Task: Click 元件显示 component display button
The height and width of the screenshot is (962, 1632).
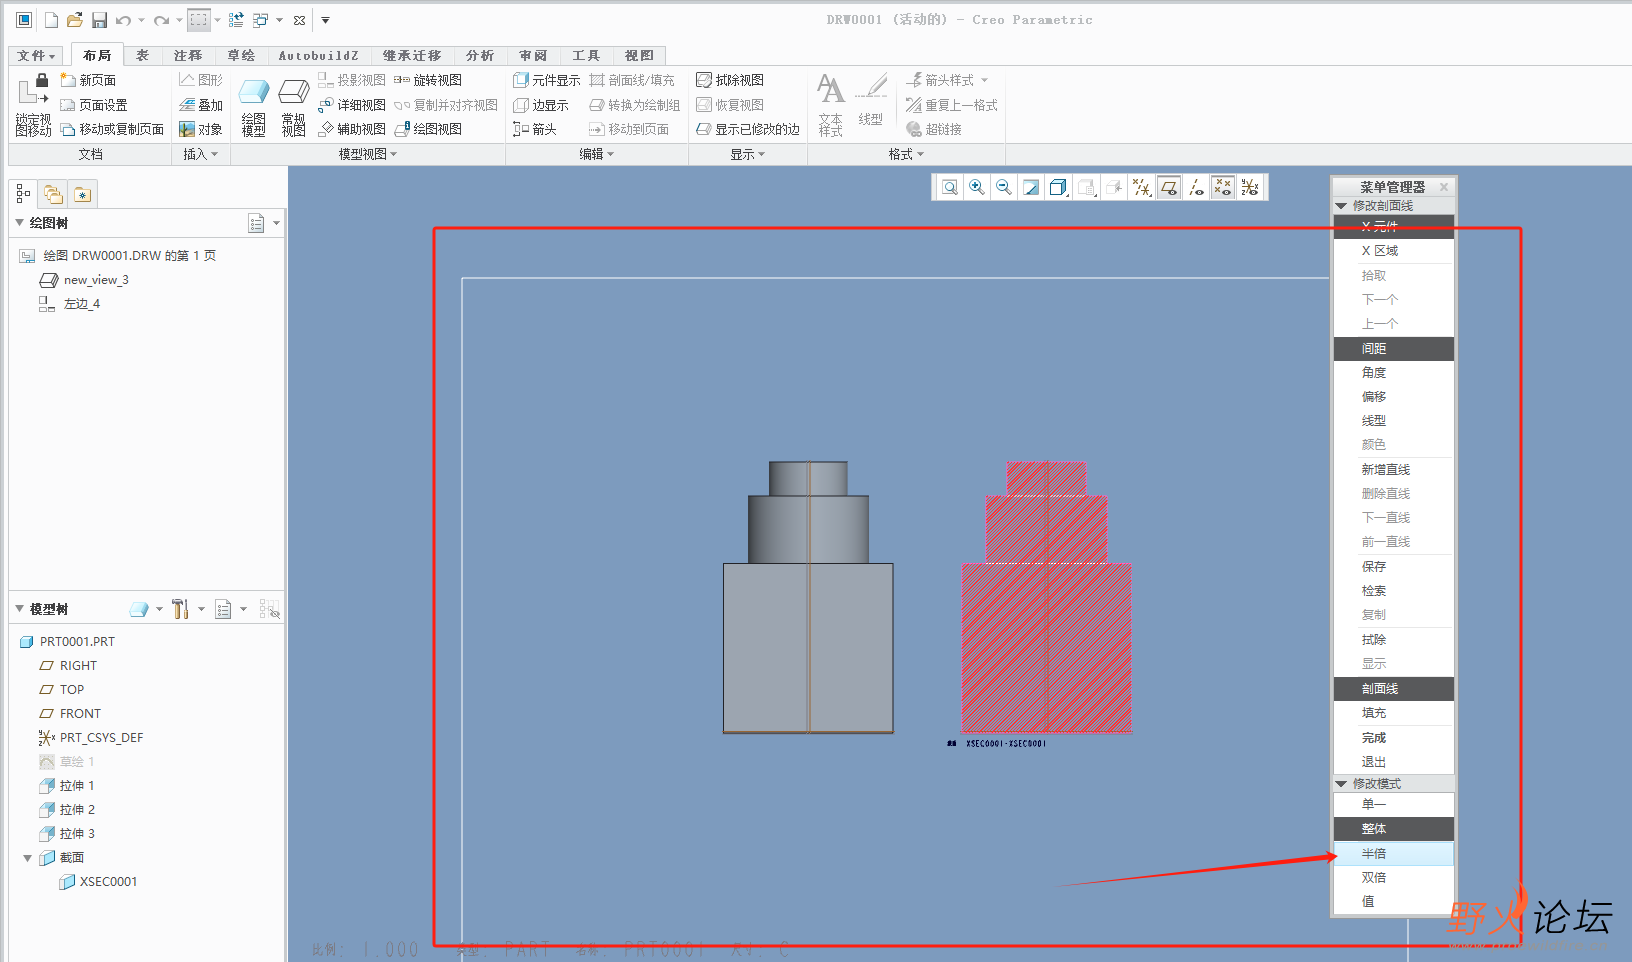Action: (x=546, y=80)
